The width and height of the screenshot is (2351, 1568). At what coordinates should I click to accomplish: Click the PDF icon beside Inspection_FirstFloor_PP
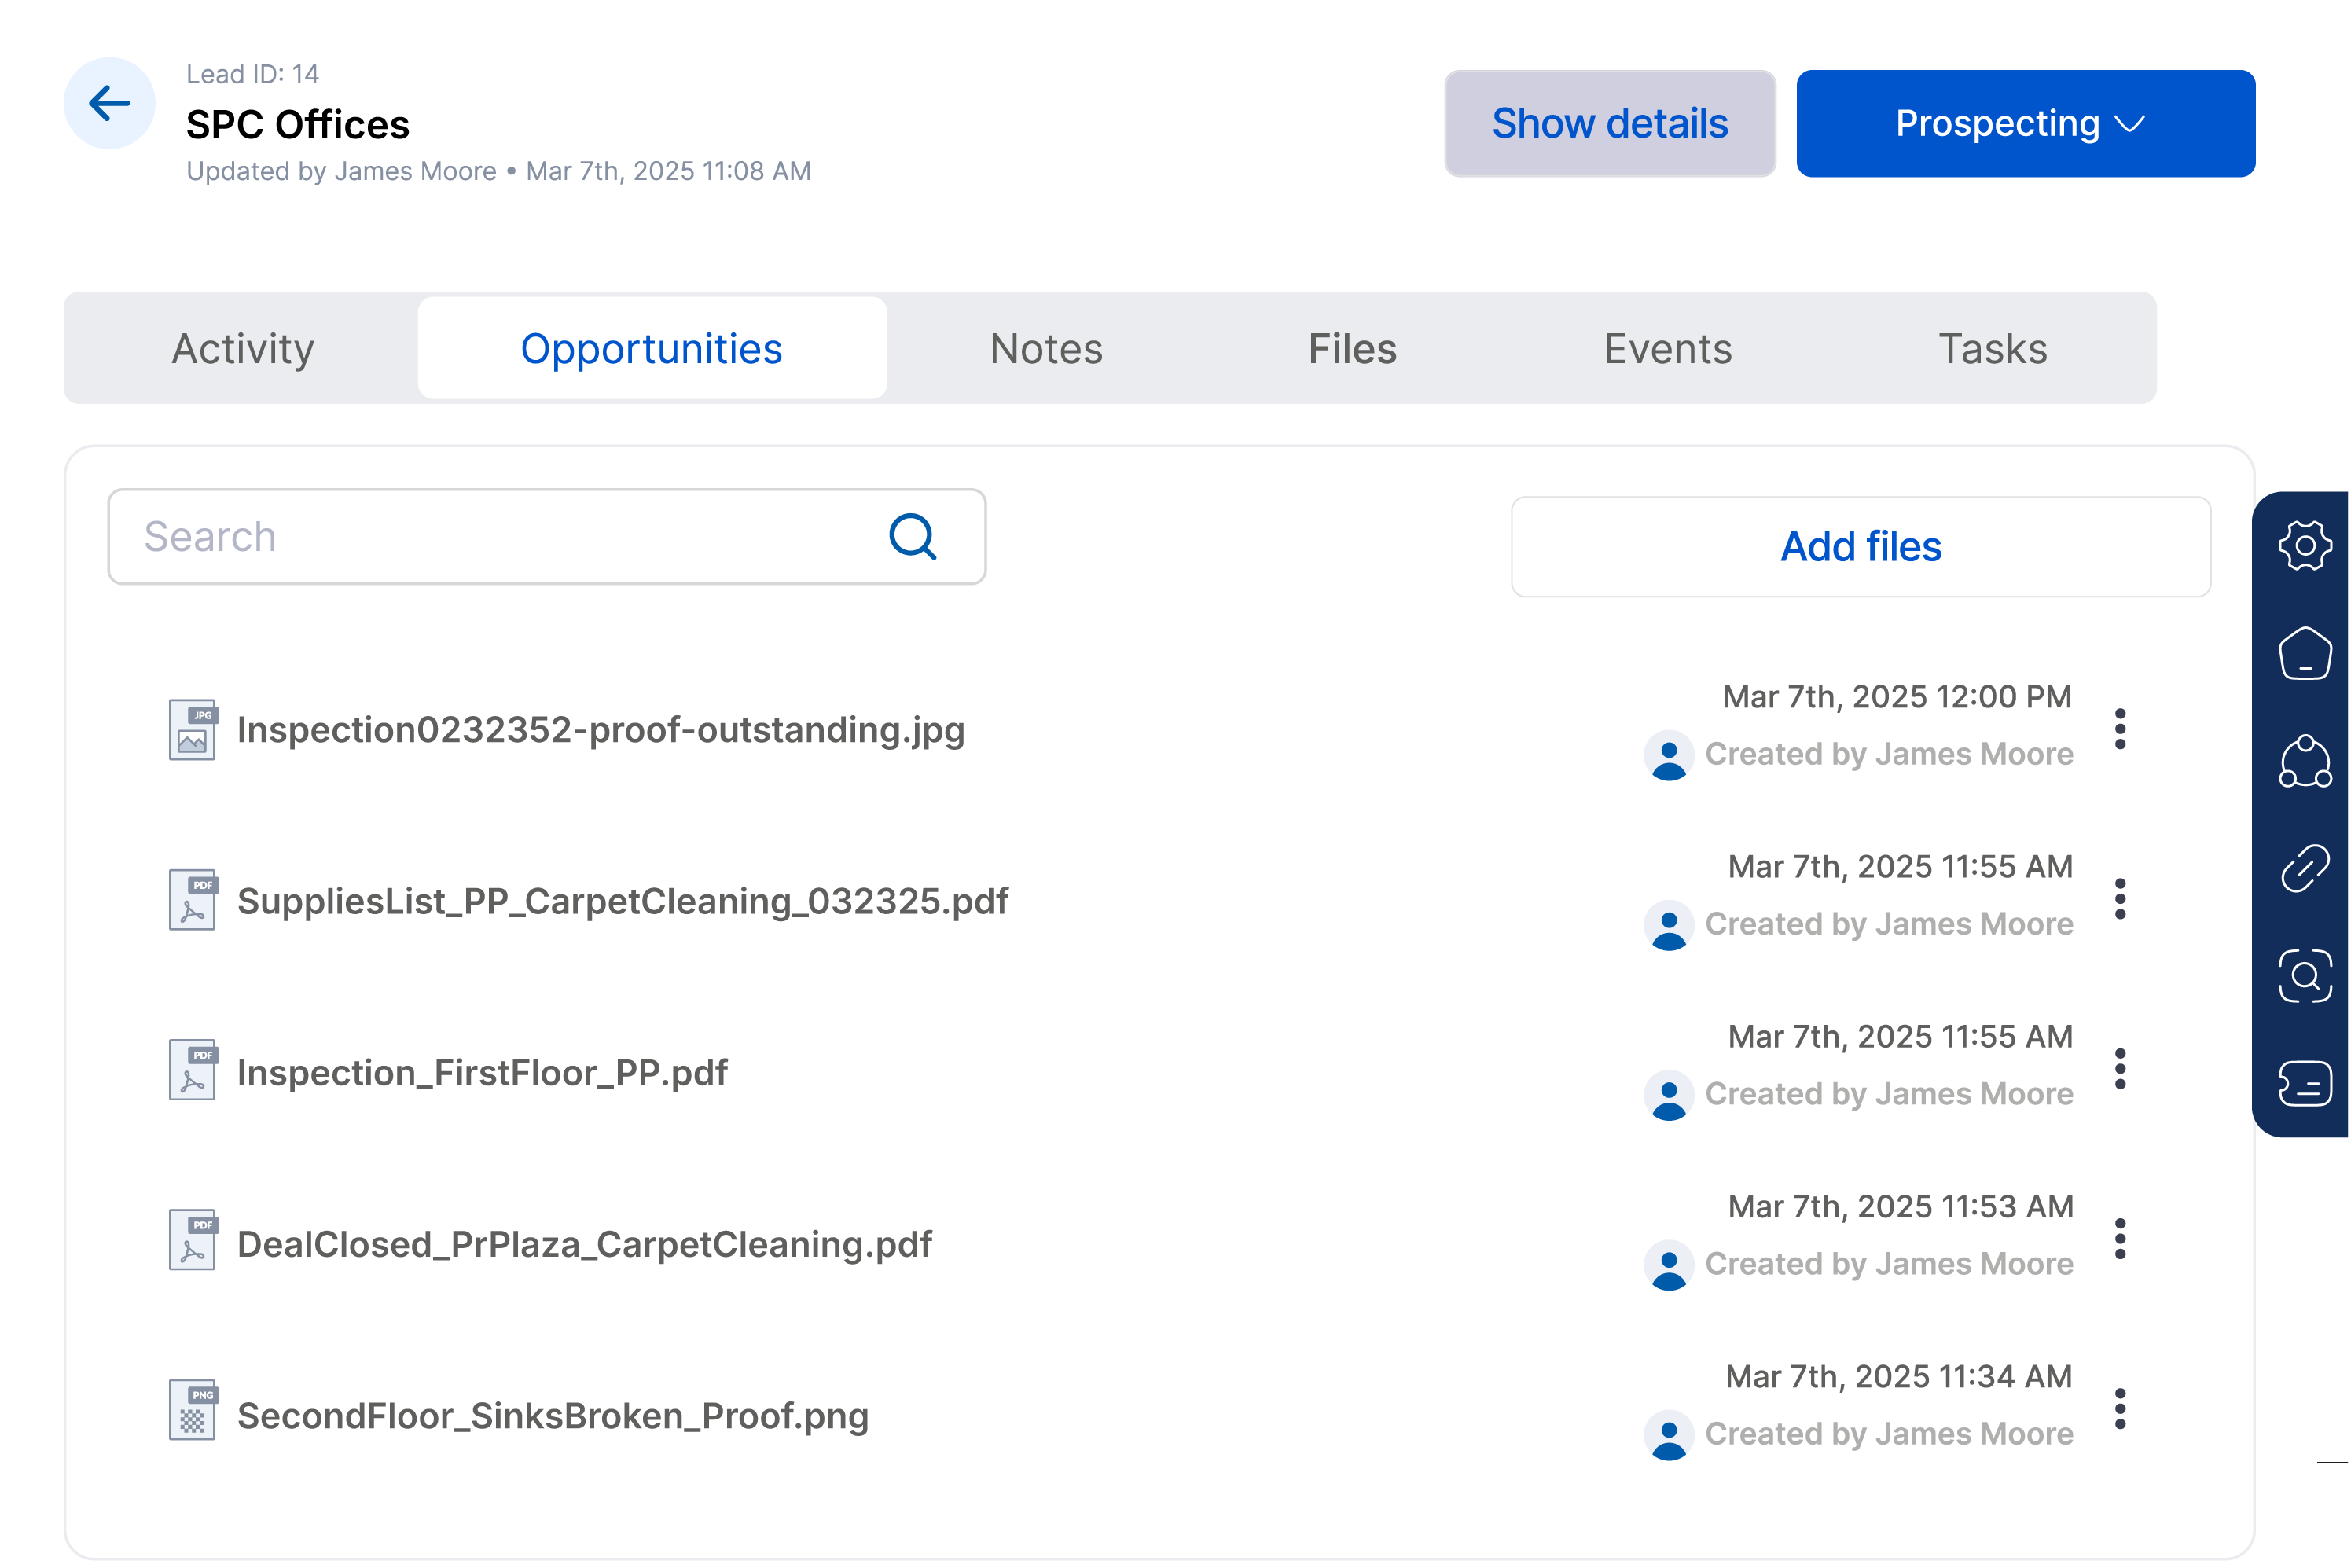pyautogui.click(x=193, y=1070)
